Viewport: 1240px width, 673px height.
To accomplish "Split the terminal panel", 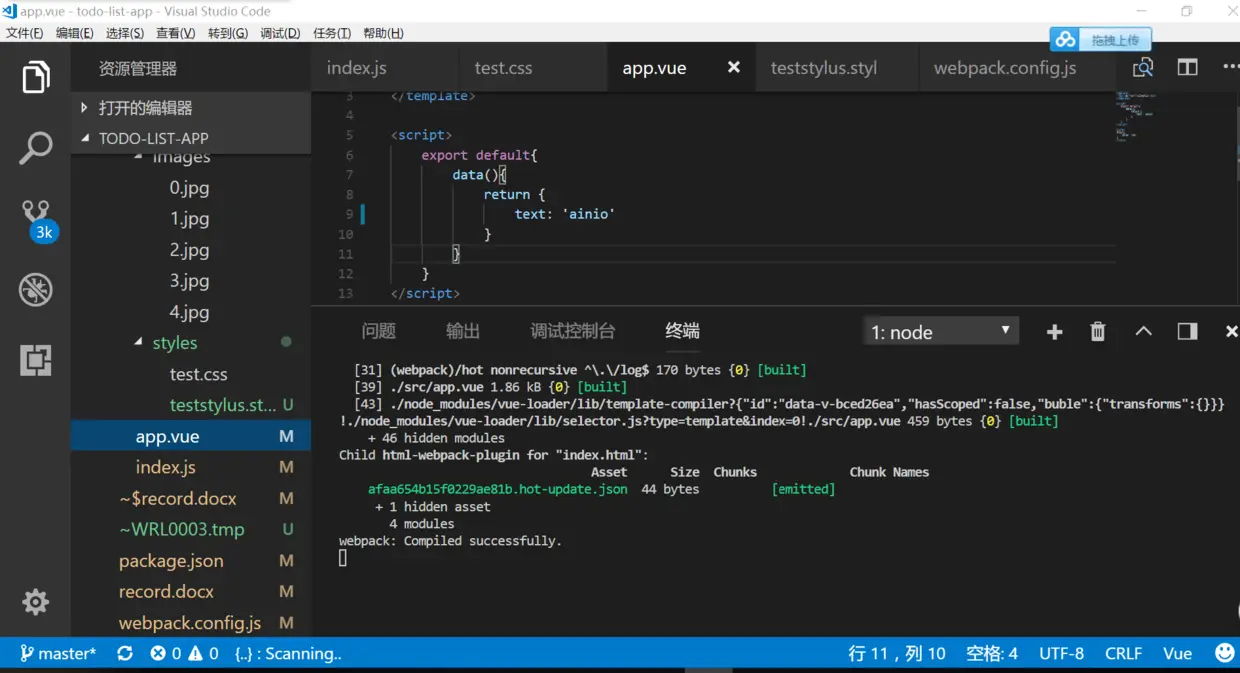I will click(x=1186, y=331).
